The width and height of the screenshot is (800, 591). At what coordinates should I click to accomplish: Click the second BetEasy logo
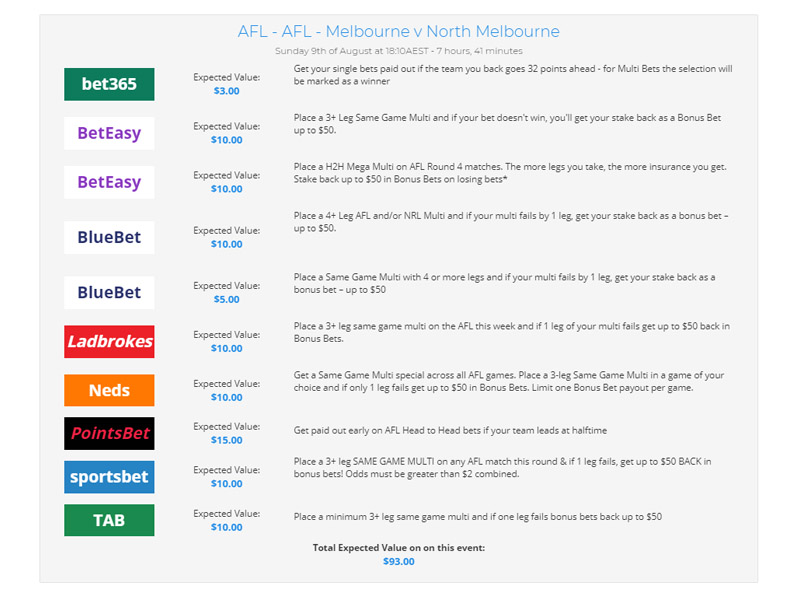click(x=109, y=182)
